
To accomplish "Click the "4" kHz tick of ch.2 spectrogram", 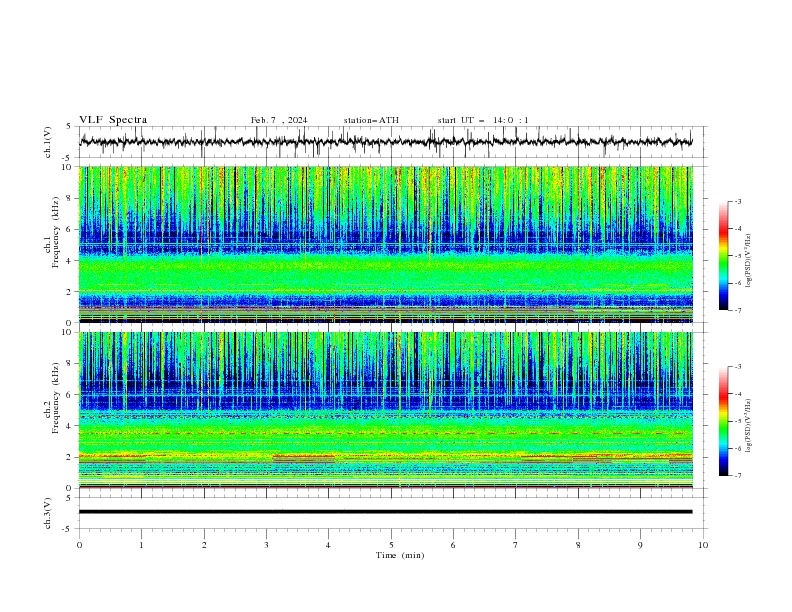I will 71,426.
